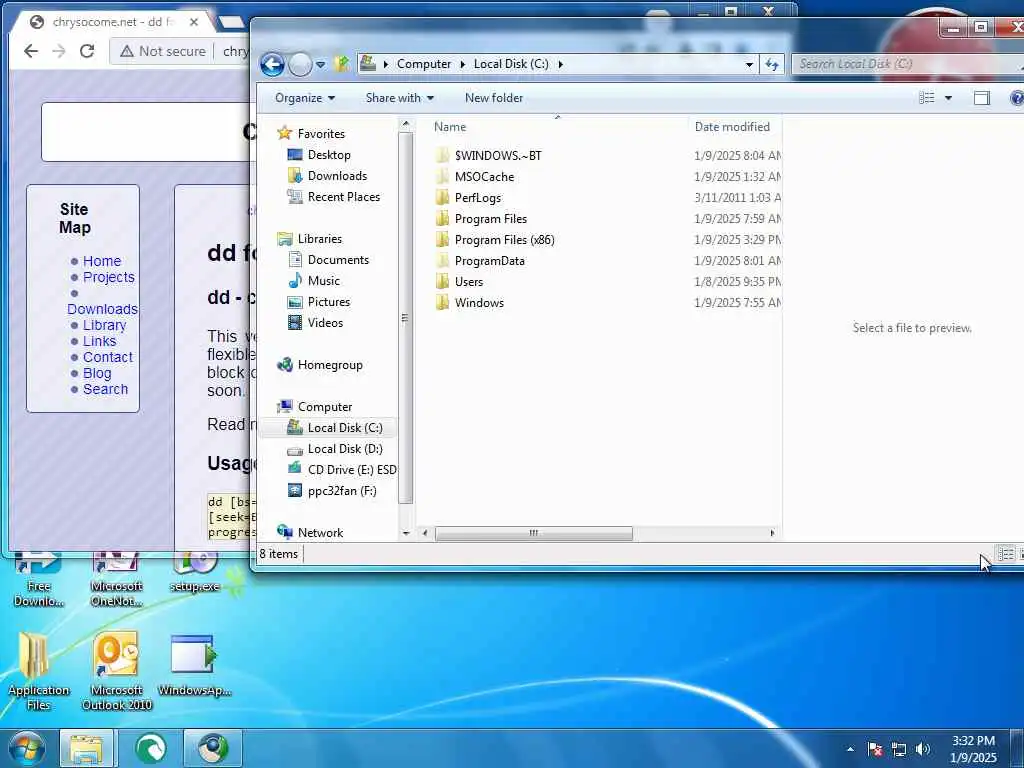Open Downloads in the Favorites list
The width and height of the screenshot is (1024, 768).
pyautogui.click(x=337, y=176)
